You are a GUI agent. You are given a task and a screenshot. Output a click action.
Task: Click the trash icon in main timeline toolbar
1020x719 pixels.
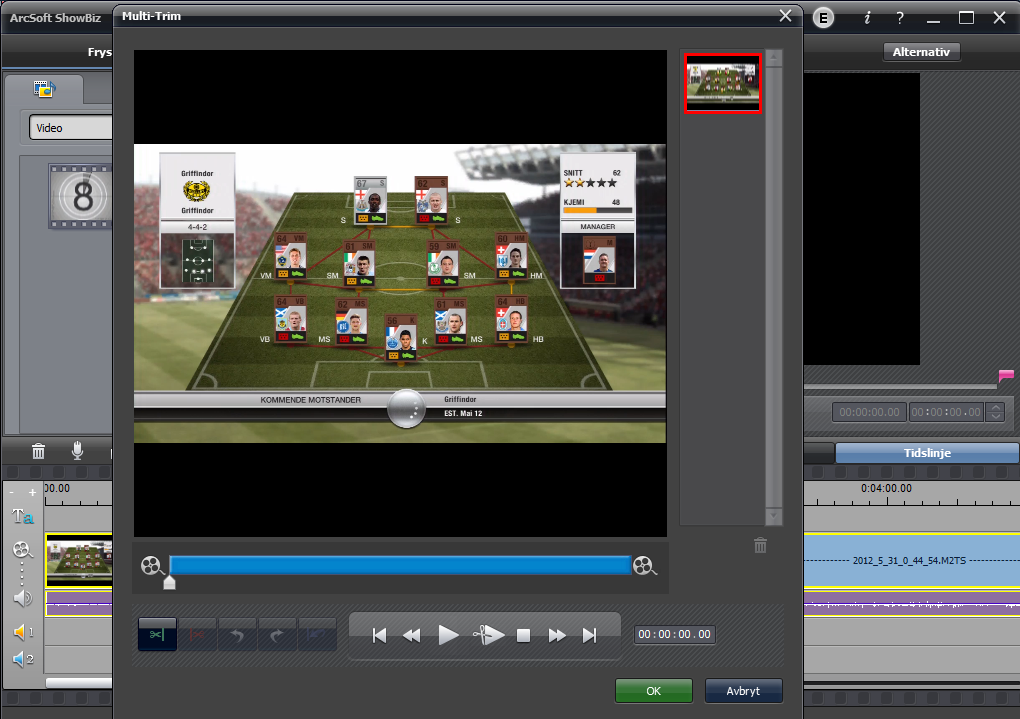pyautogui.click(x=38, y=451)
